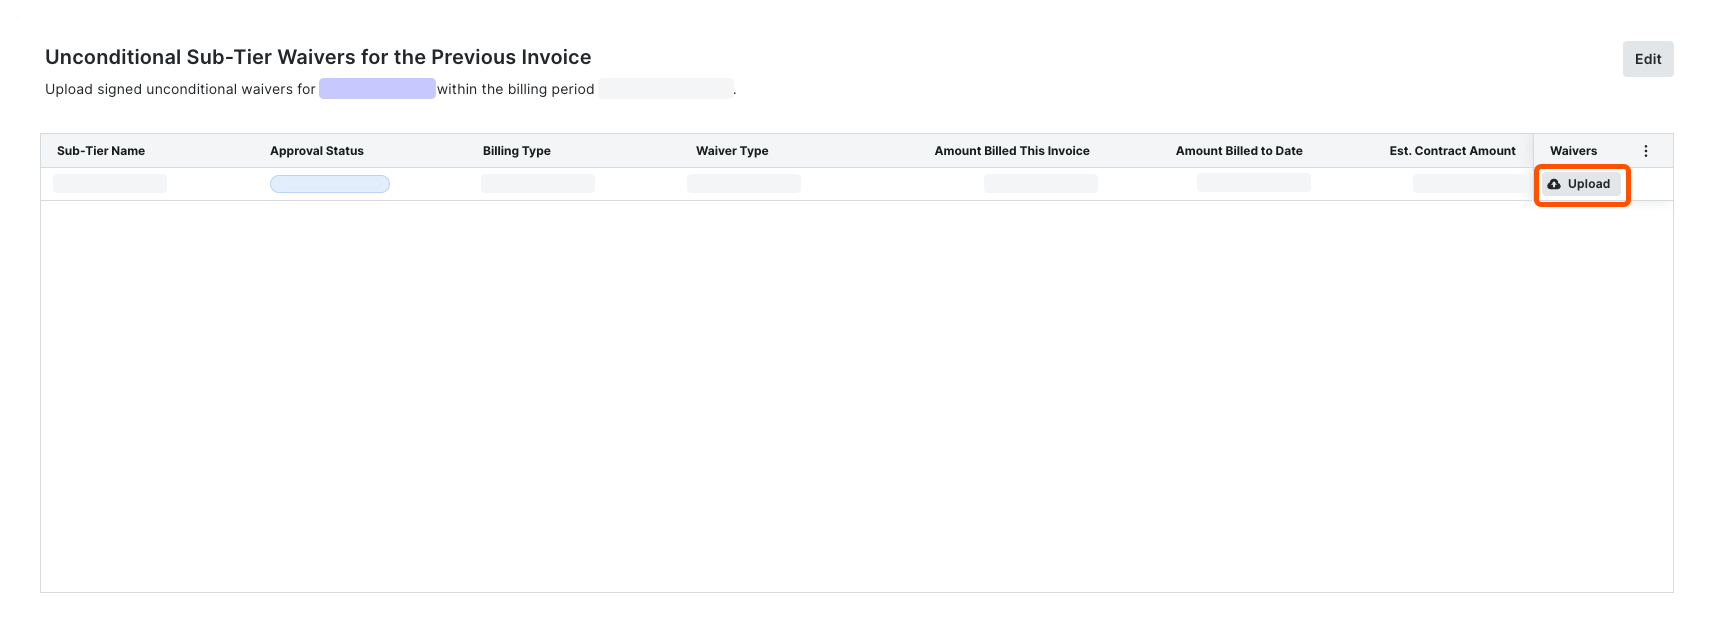Click Est. Contract Amount column header

(1452, 151)
